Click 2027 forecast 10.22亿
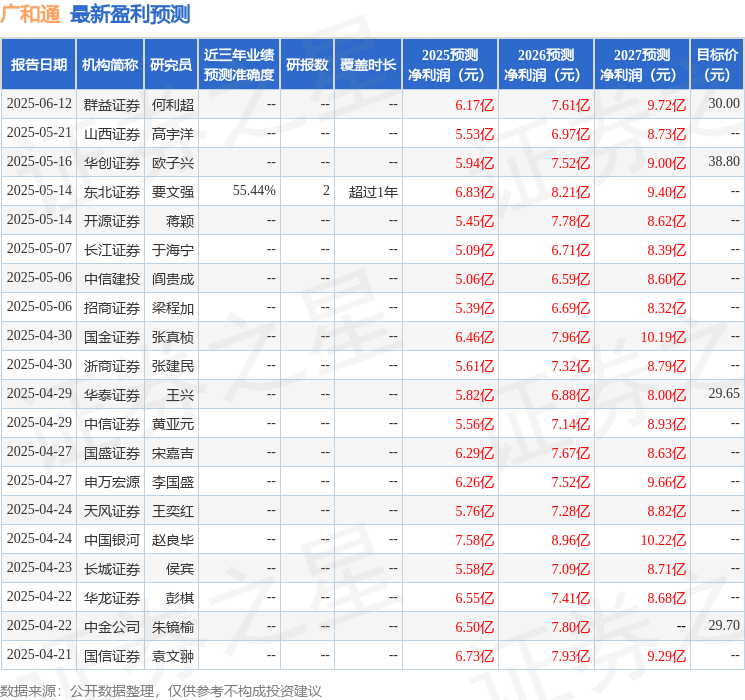 click(x=663, y=540)
